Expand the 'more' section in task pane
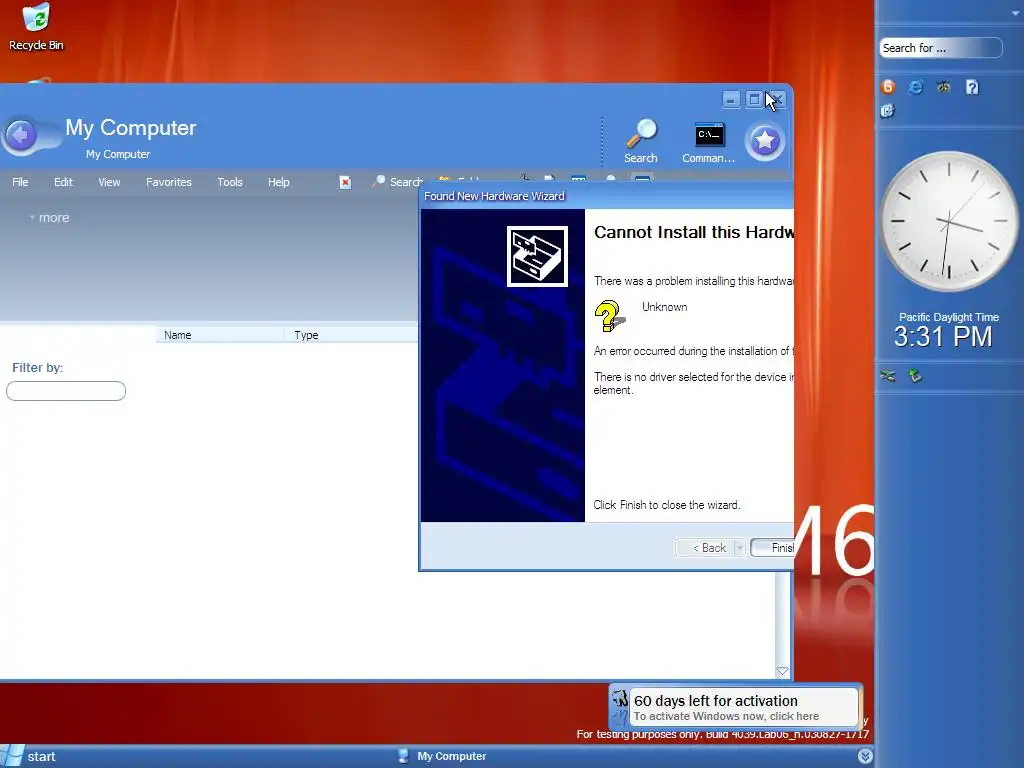Image resolution: width=1024 pixels, height=768 pixels. (x=50, y=217)
